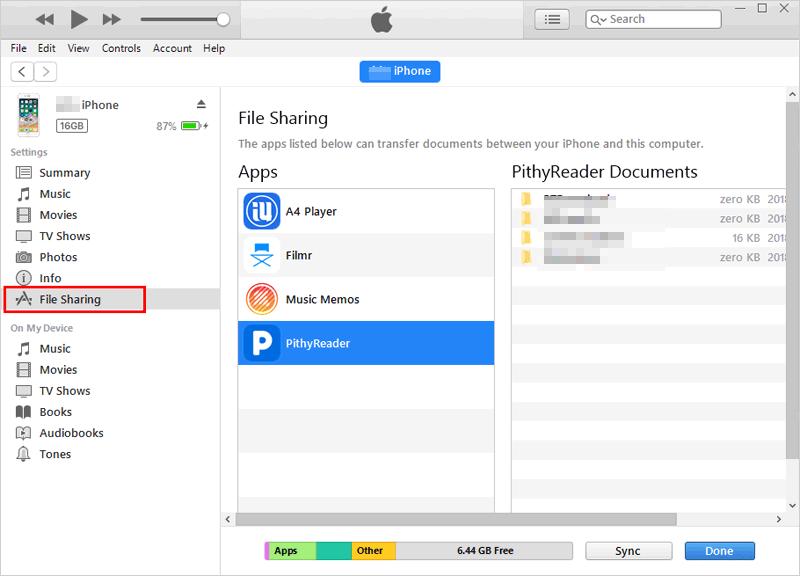Screen dimensions: 800x576
Task: Open the list view button near search
Action: point(552,19)
